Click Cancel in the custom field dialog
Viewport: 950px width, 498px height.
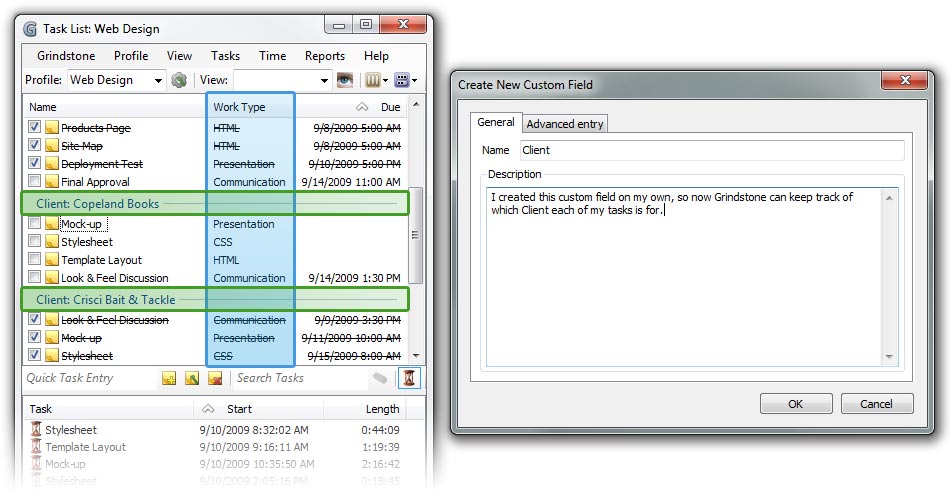(x=876, y=404)
